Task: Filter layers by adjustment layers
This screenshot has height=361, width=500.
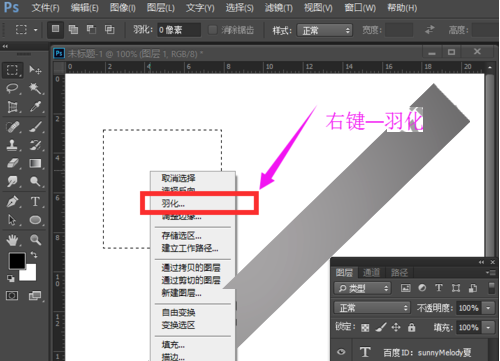Action: tap(422, 288)
